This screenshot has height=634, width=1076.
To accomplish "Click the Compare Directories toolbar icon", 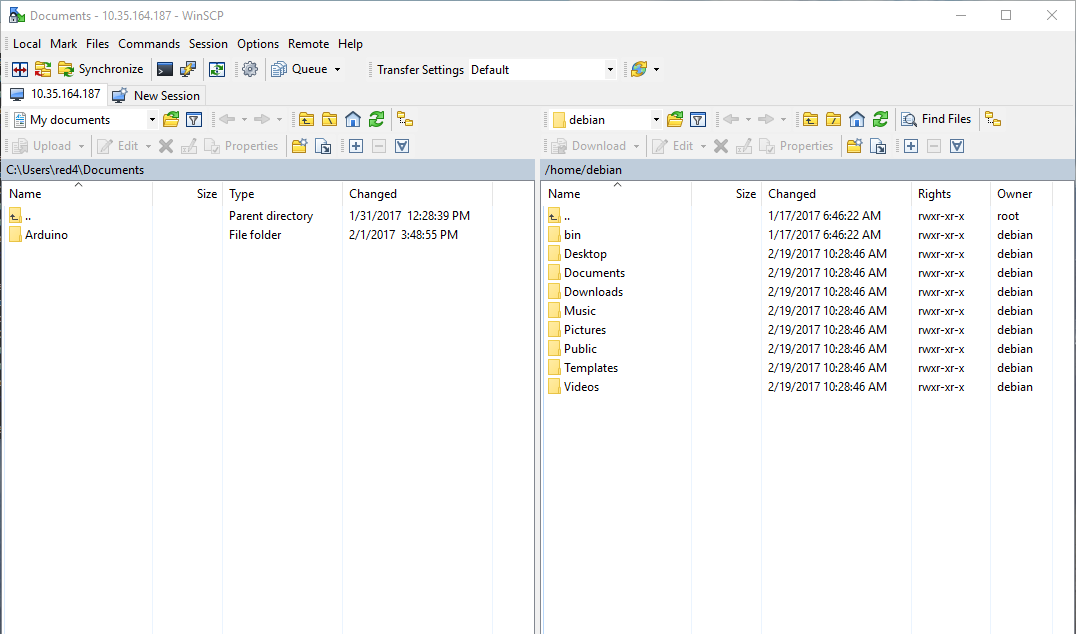I will (20, 69).
